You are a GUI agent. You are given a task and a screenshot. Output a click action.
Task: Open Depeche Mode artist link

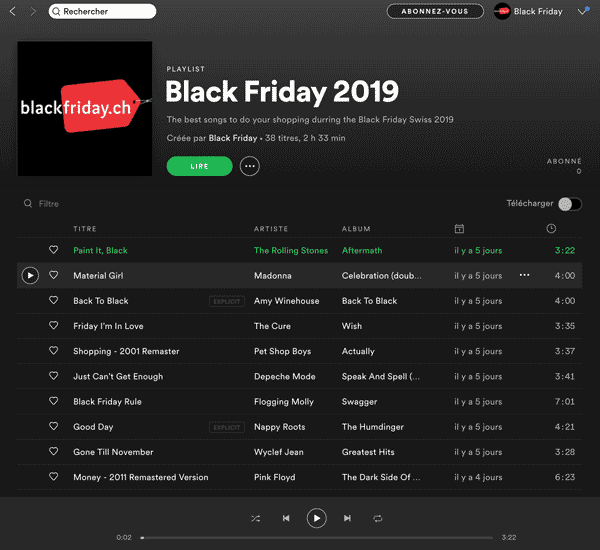coord(285,377)
